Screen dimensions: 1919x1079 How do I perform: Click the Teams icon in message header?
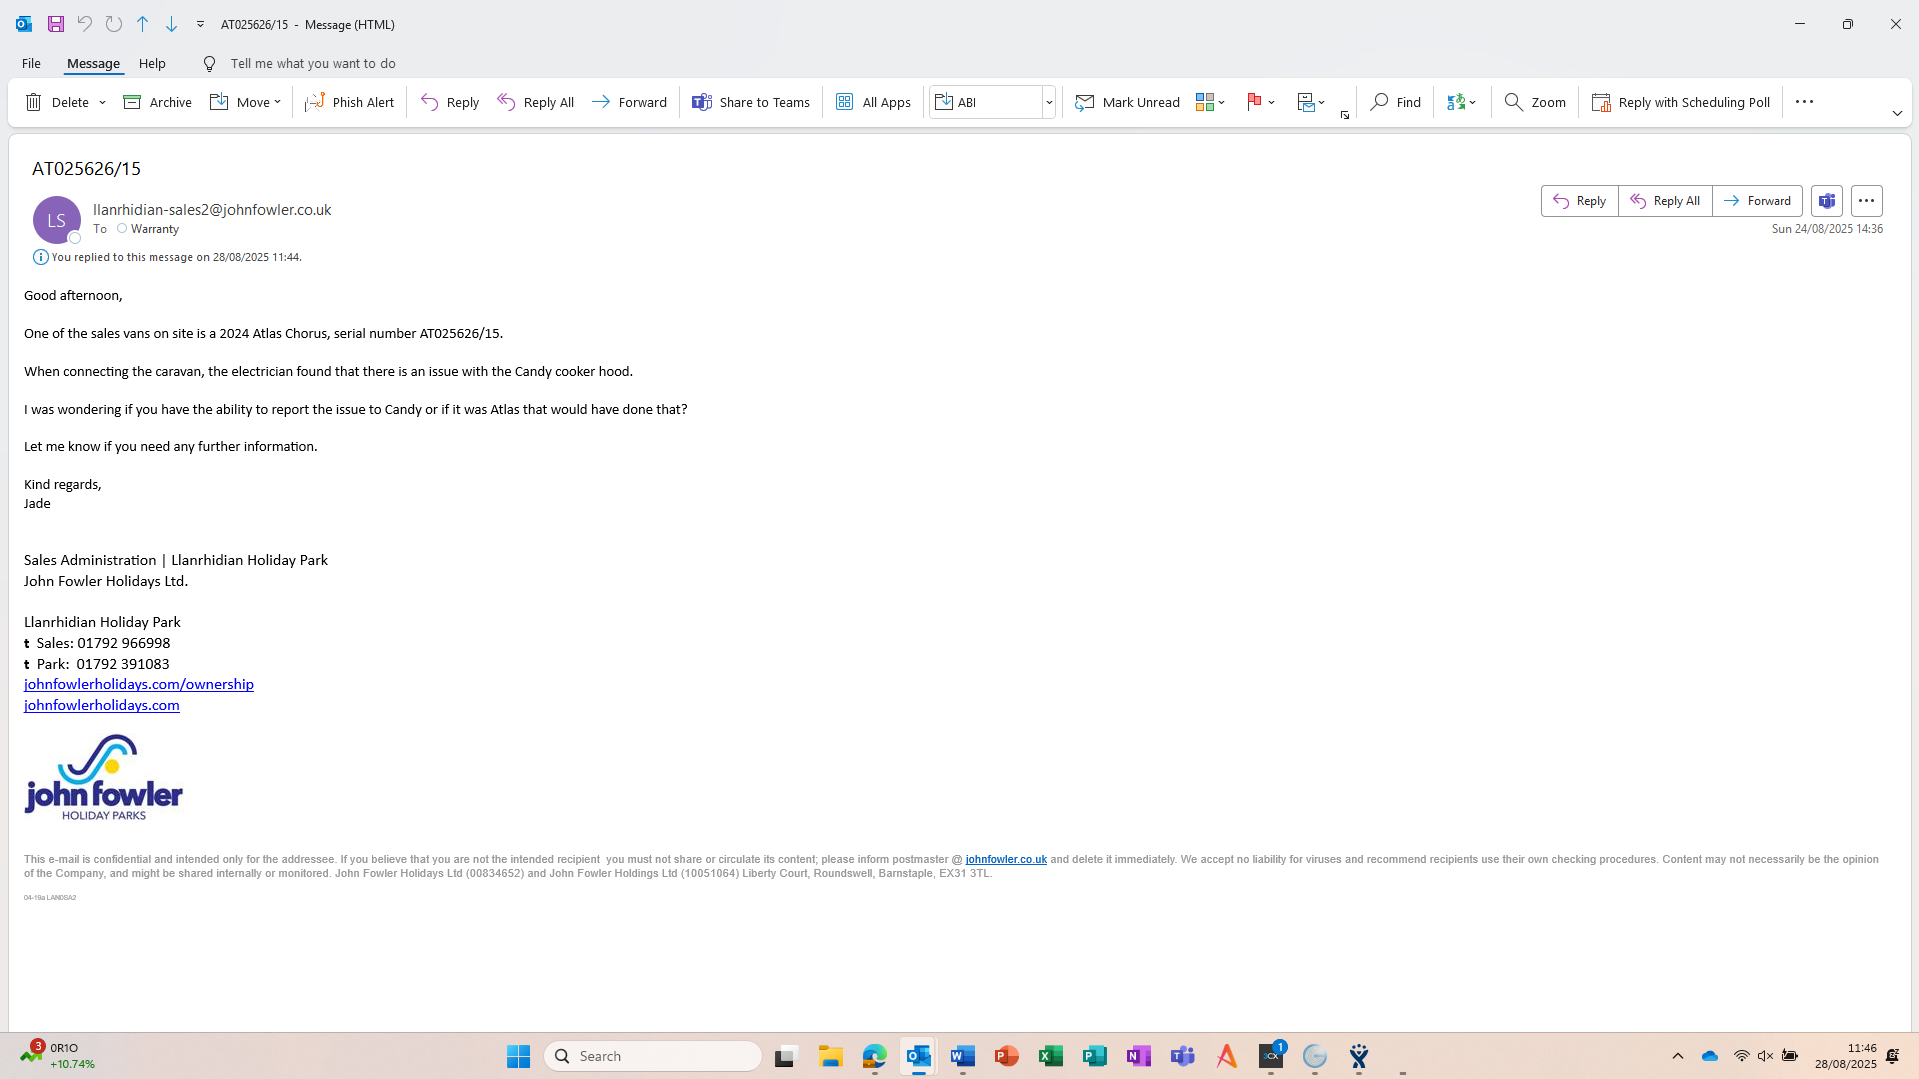(1827, 201)
